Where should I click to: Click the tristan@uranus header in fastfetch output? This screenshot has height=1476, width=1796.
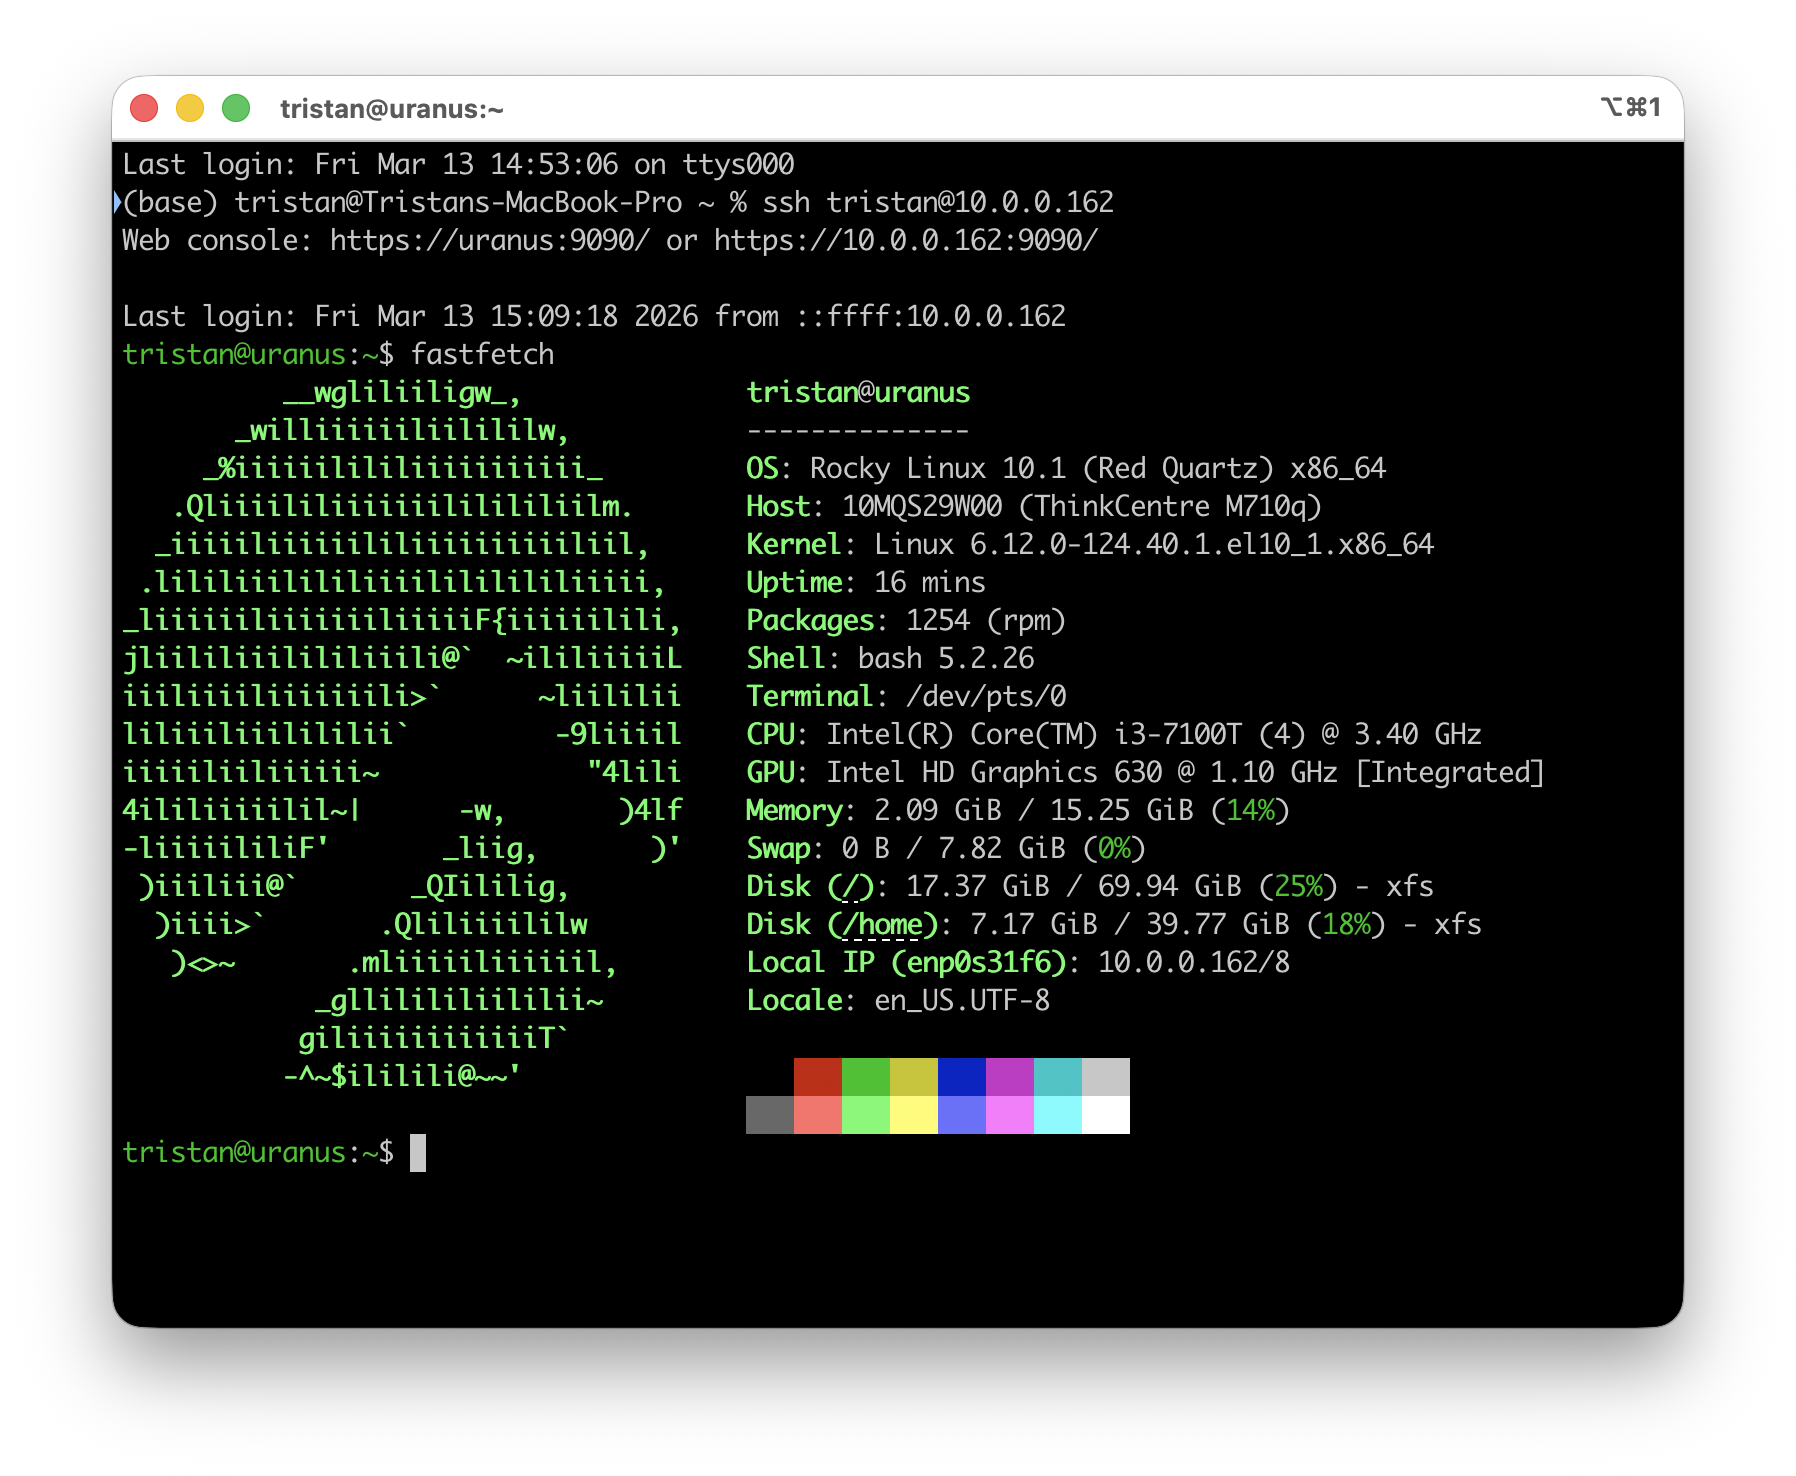[857, 392]
